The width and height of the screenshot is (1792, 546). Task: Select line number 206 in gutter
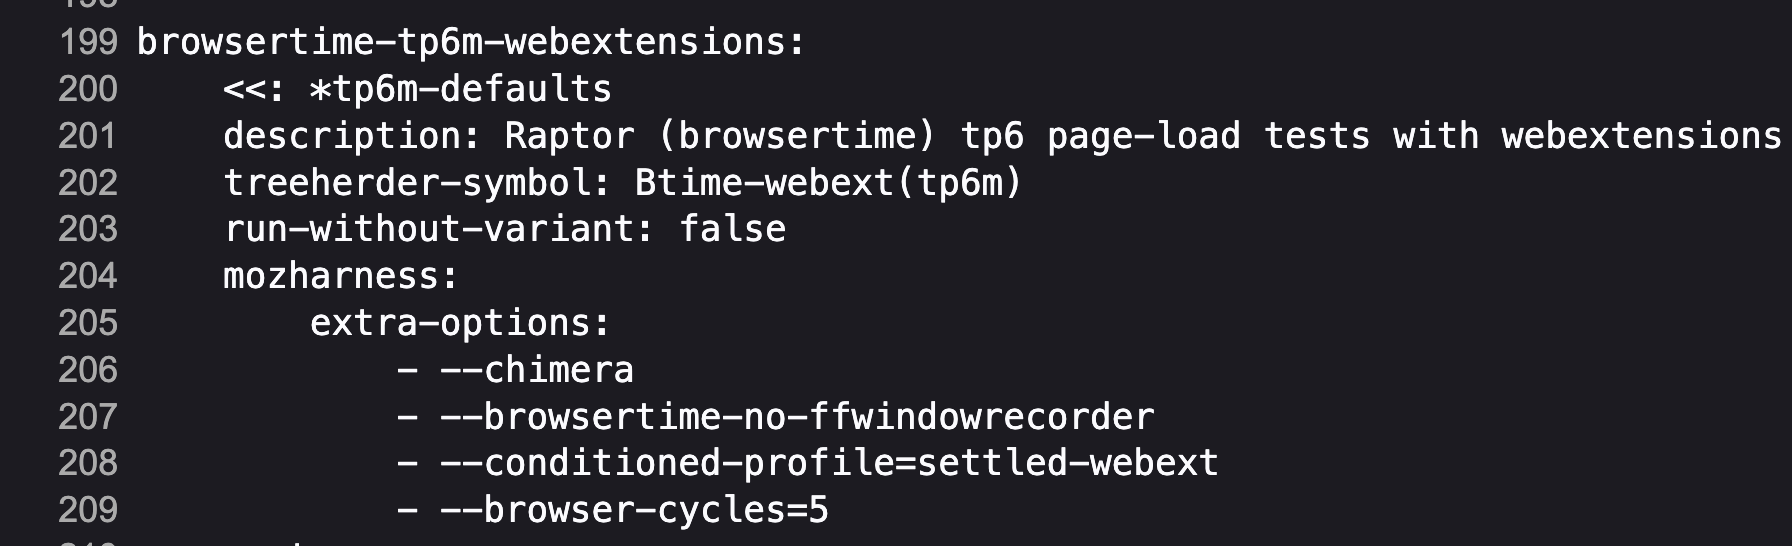pyautogui.click(x=88, y=370)
